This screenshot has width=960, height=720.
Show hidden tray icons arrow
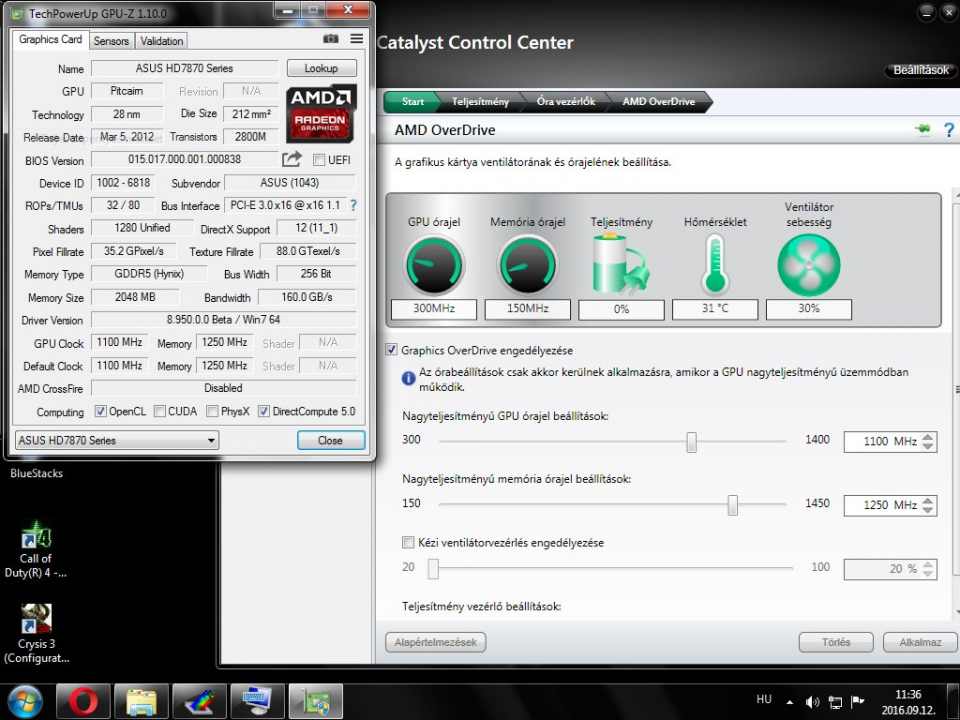[x=790, y=702]
